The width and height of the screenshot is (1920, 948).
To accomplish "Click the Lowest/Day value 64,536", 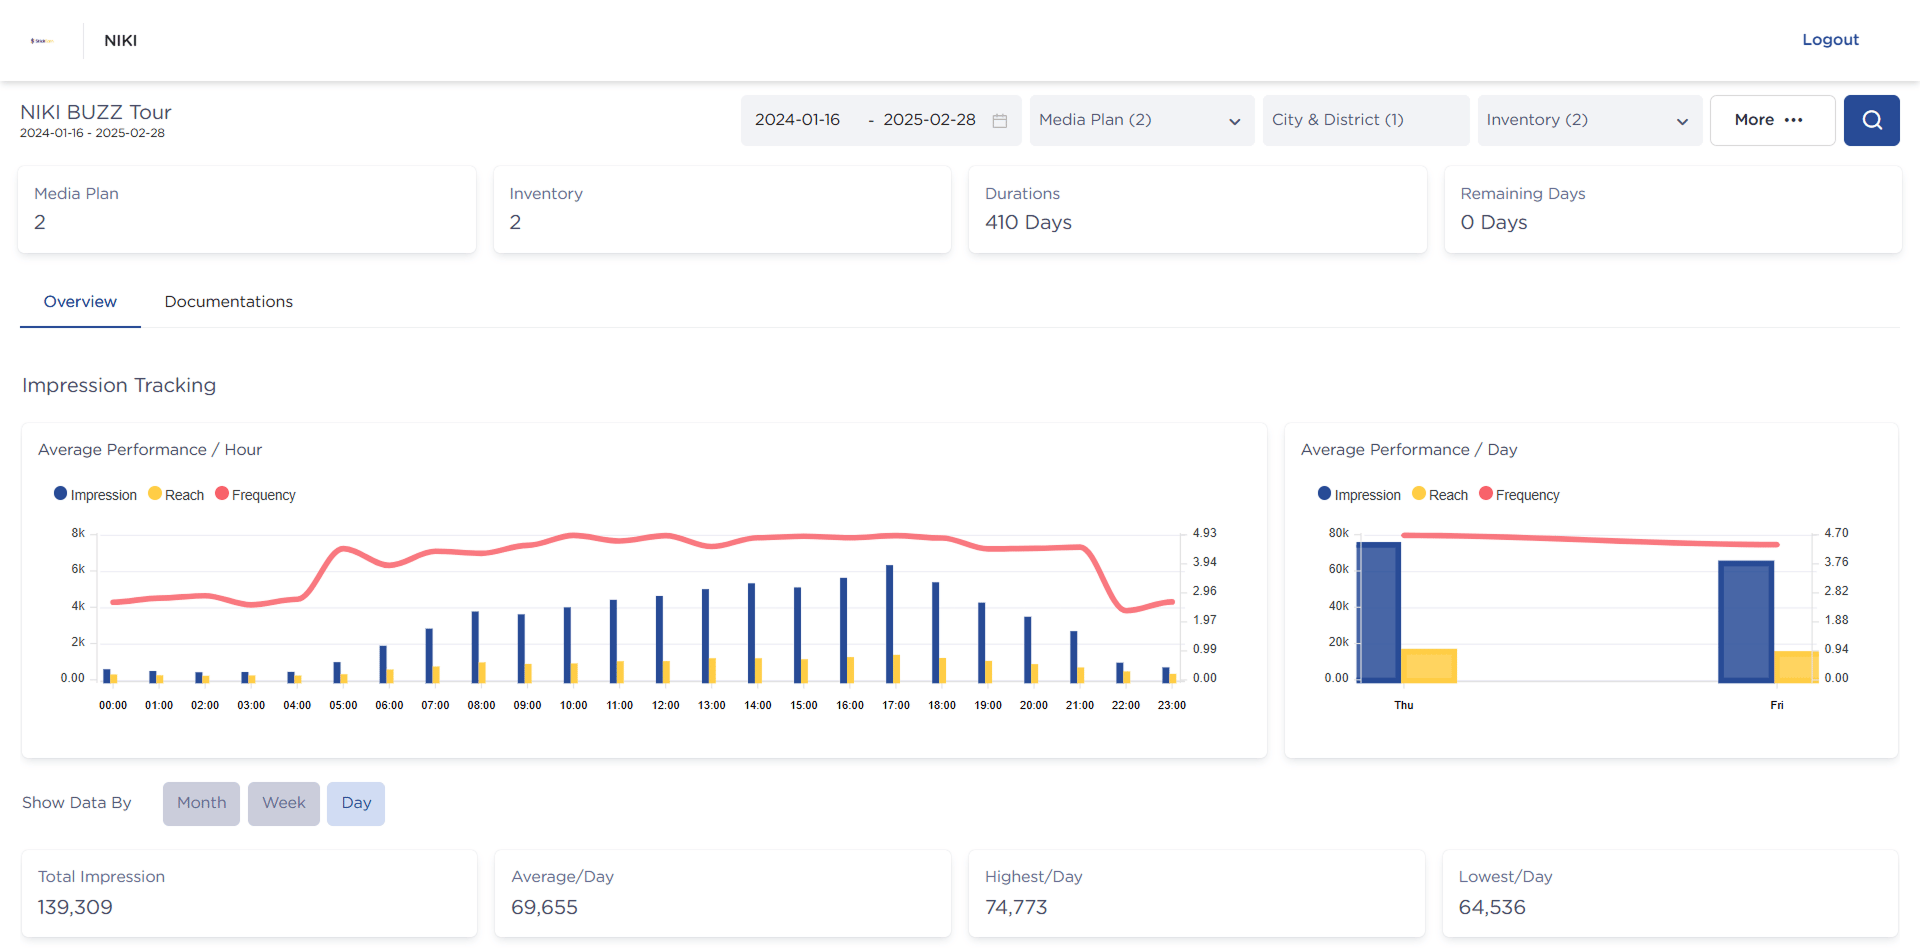I will [1492, 907].
